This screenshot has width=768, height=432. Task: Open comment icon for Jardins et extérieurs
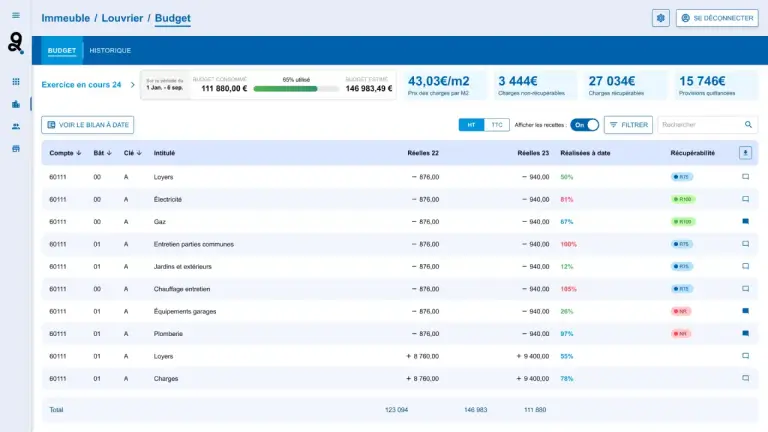[745, 266]
